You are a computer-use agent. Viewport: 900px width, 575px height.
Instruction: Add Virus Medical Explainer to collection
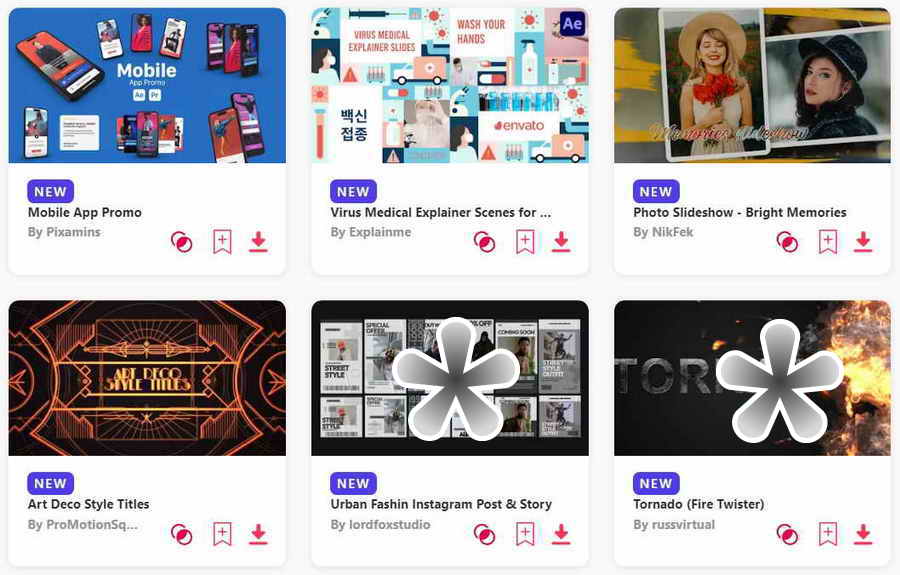[x=525, y=242]
